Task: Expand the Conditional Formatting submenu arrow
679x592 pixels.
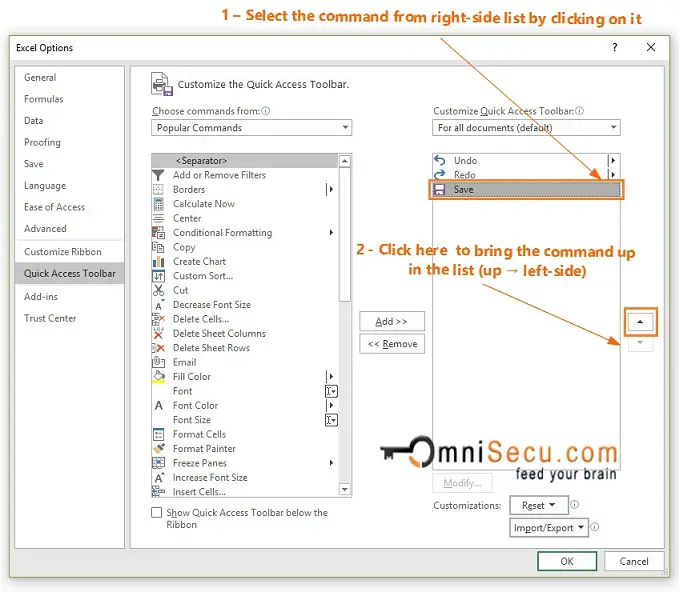Action: pos(331,233)
